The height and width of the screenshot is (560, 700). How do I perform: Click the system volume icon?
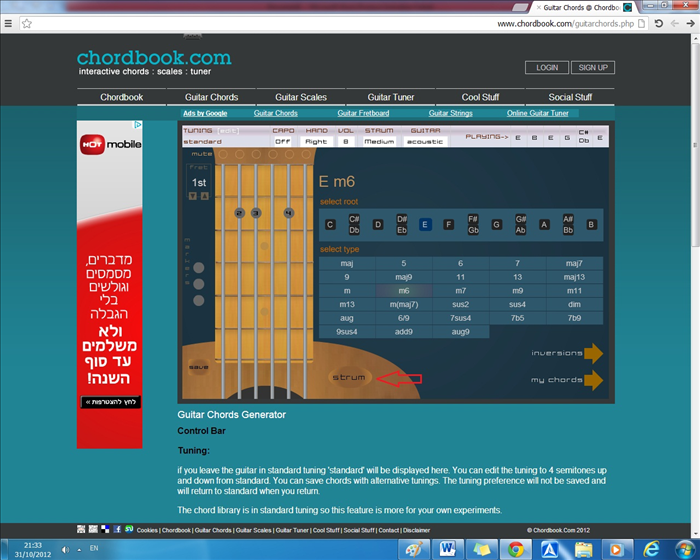click(x=65, y=550)
